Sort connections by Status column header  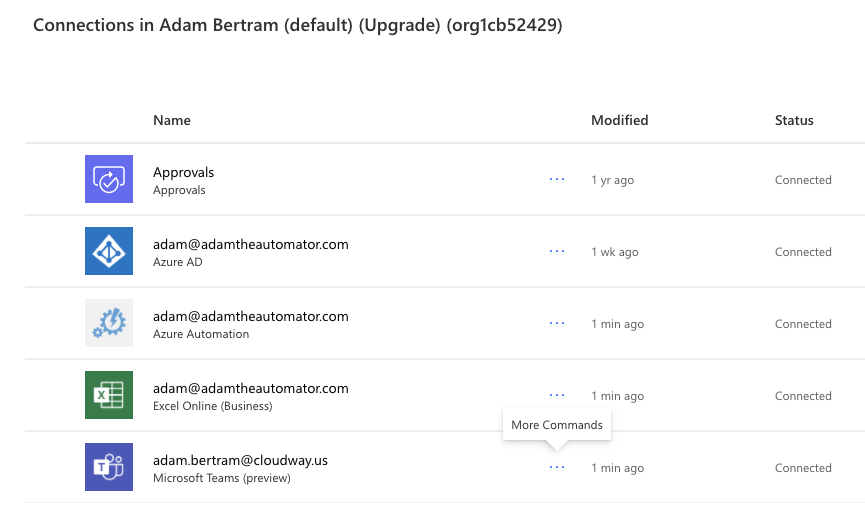click(794, 120)
